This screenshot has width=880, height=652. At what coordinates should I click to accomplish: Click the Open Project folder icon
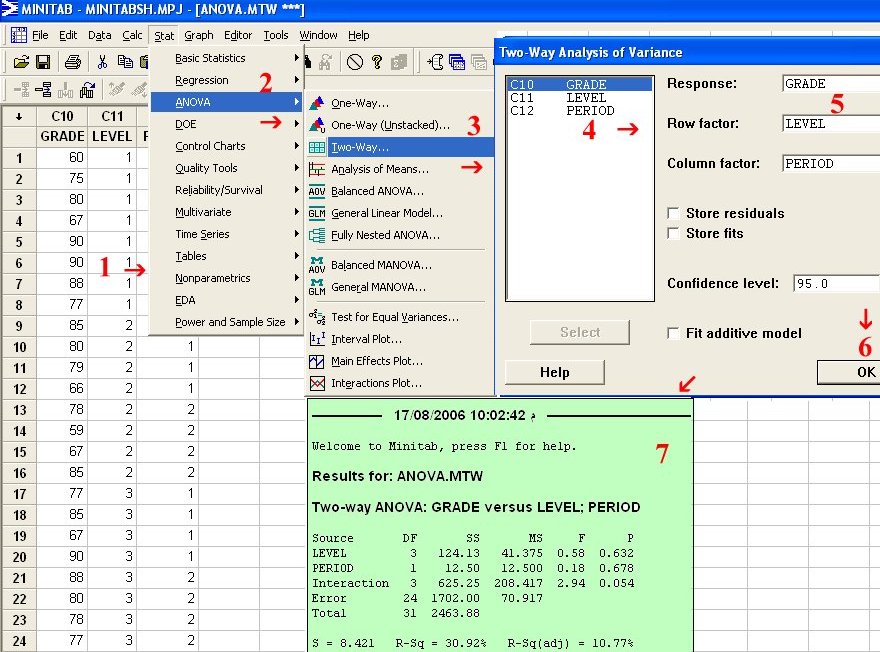coord(21,62)
